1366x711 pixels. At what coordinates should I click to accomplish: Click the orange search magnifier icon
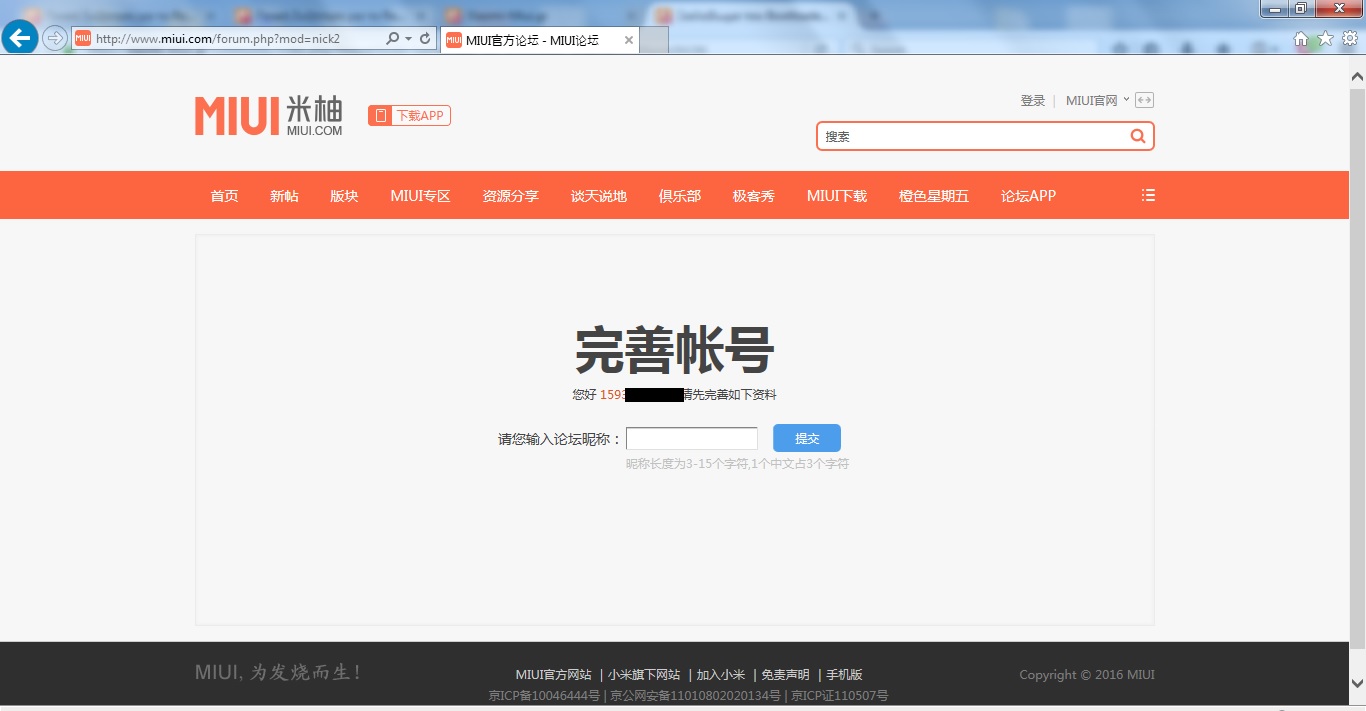(1138, 136)
